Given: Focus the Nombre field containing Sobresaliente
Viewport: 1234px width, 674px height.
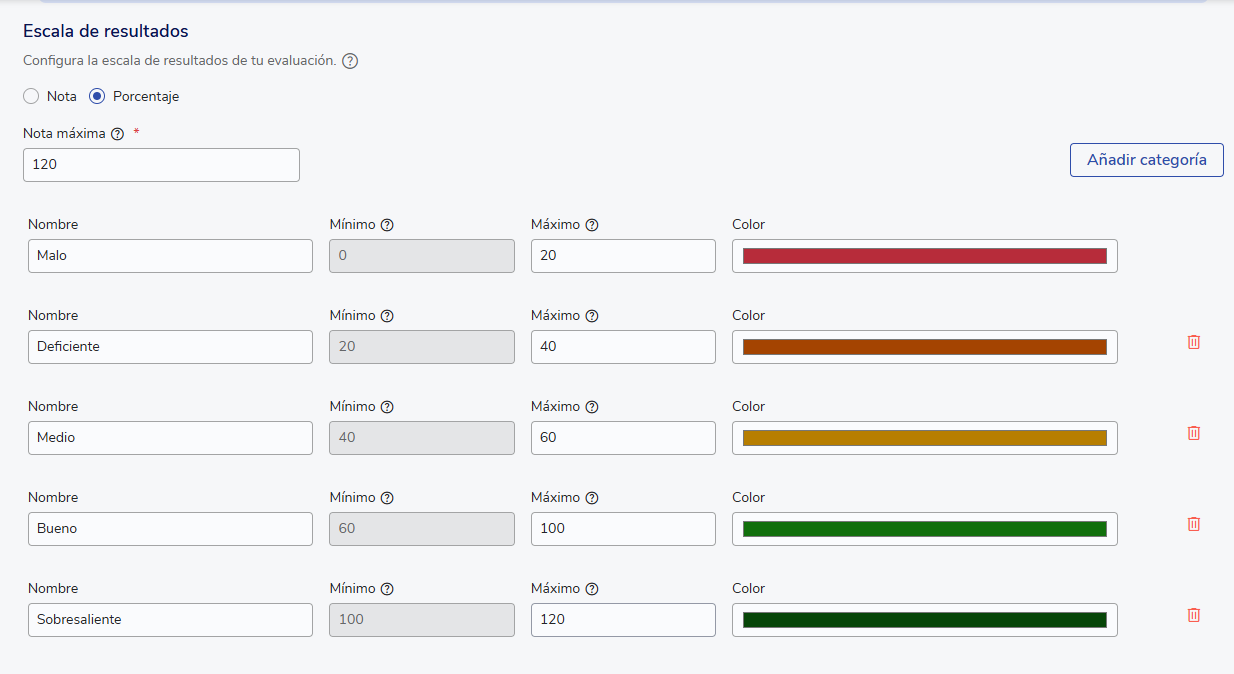Looking at the screenshot, I should (170, 620).
